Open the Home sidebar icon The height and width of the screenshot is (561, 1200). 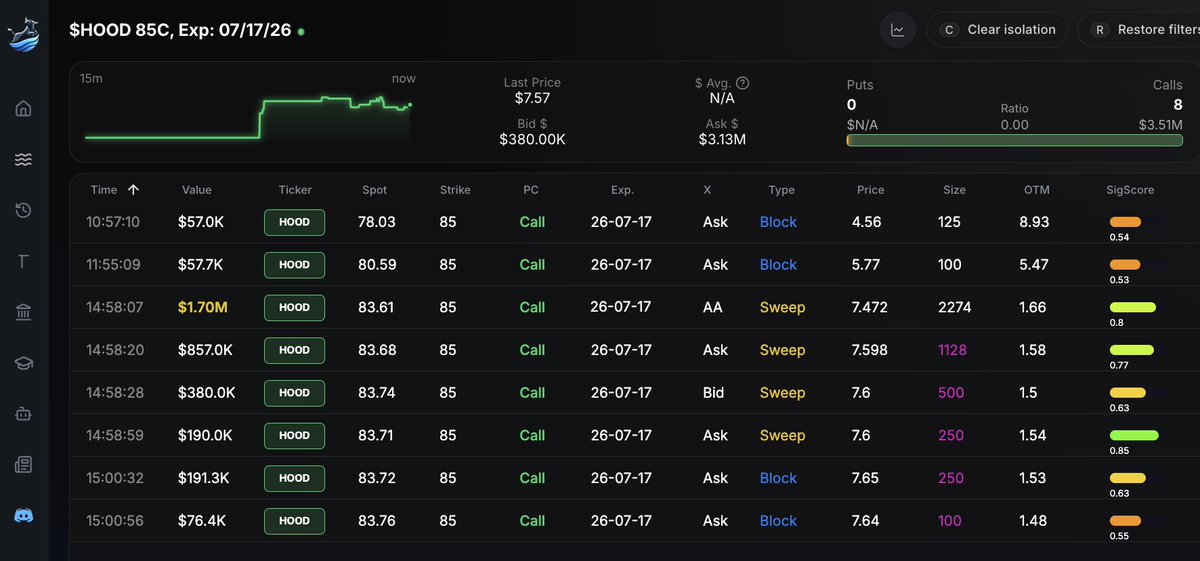(24, 108)
